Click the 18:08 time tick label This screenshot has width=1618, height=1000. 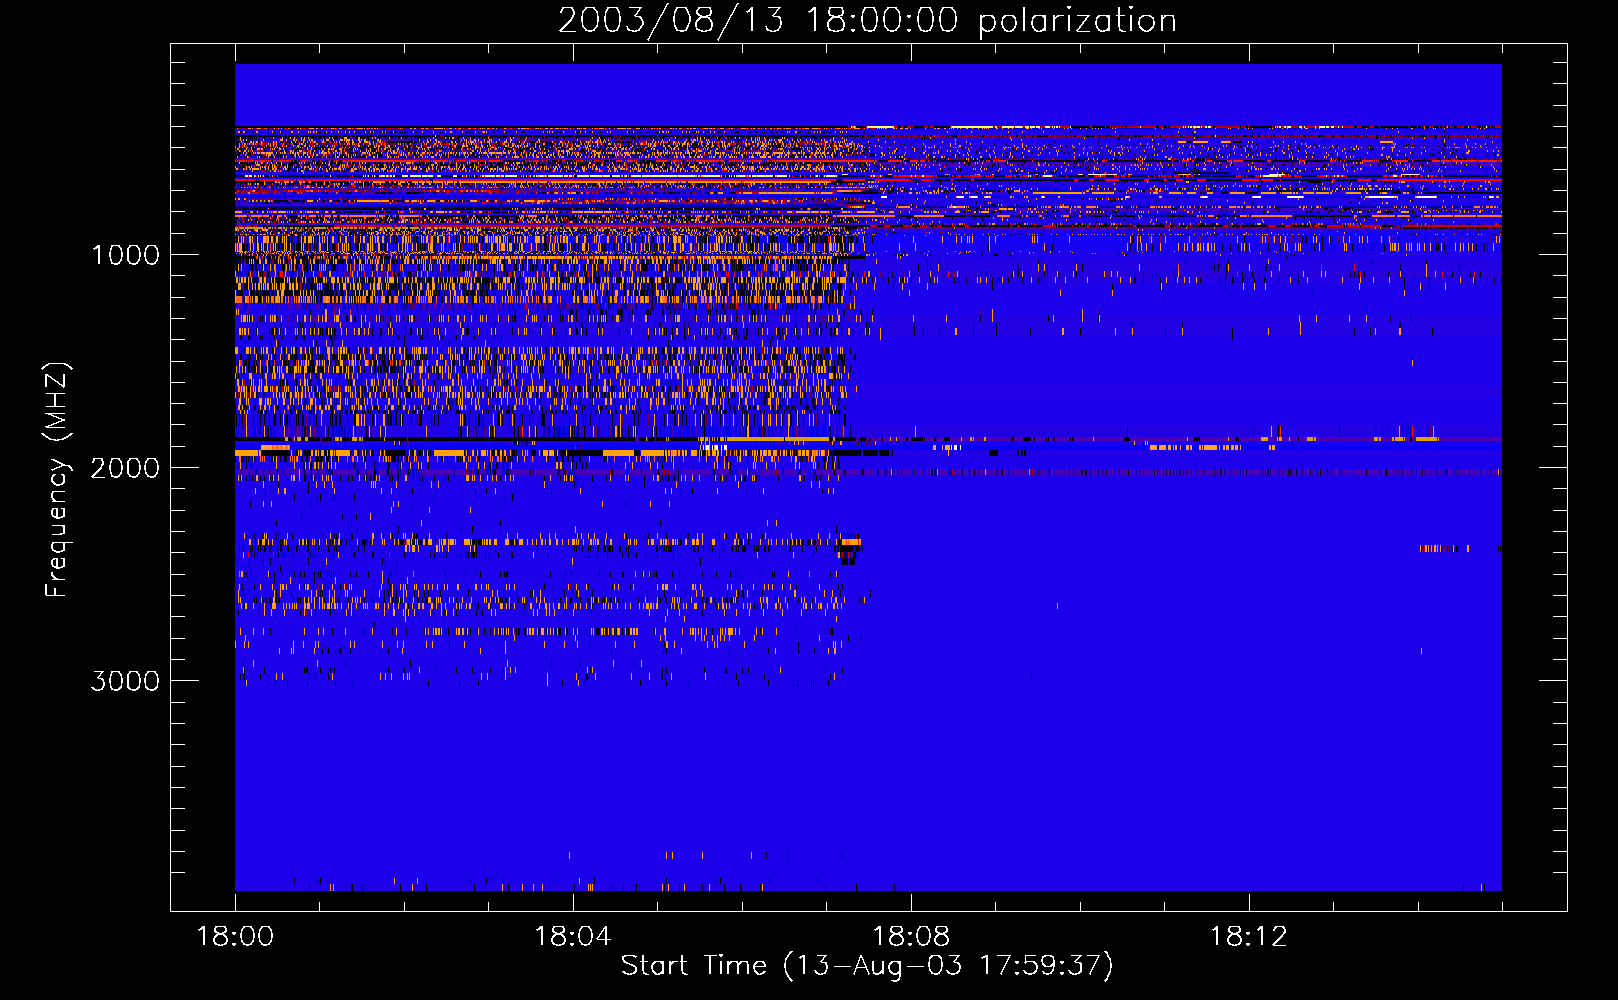click(x=911, y=937)
